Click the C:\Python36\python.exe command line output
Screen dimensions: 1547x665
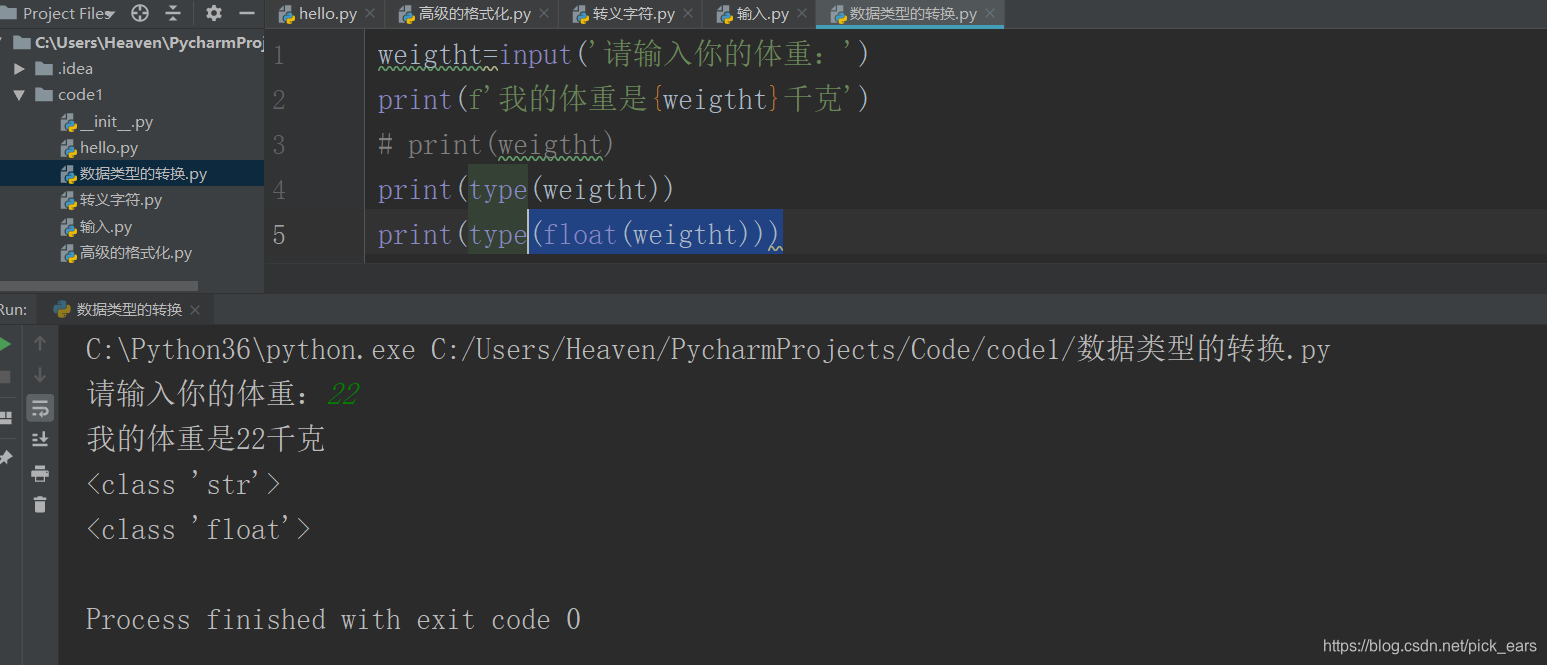[708, 349]
